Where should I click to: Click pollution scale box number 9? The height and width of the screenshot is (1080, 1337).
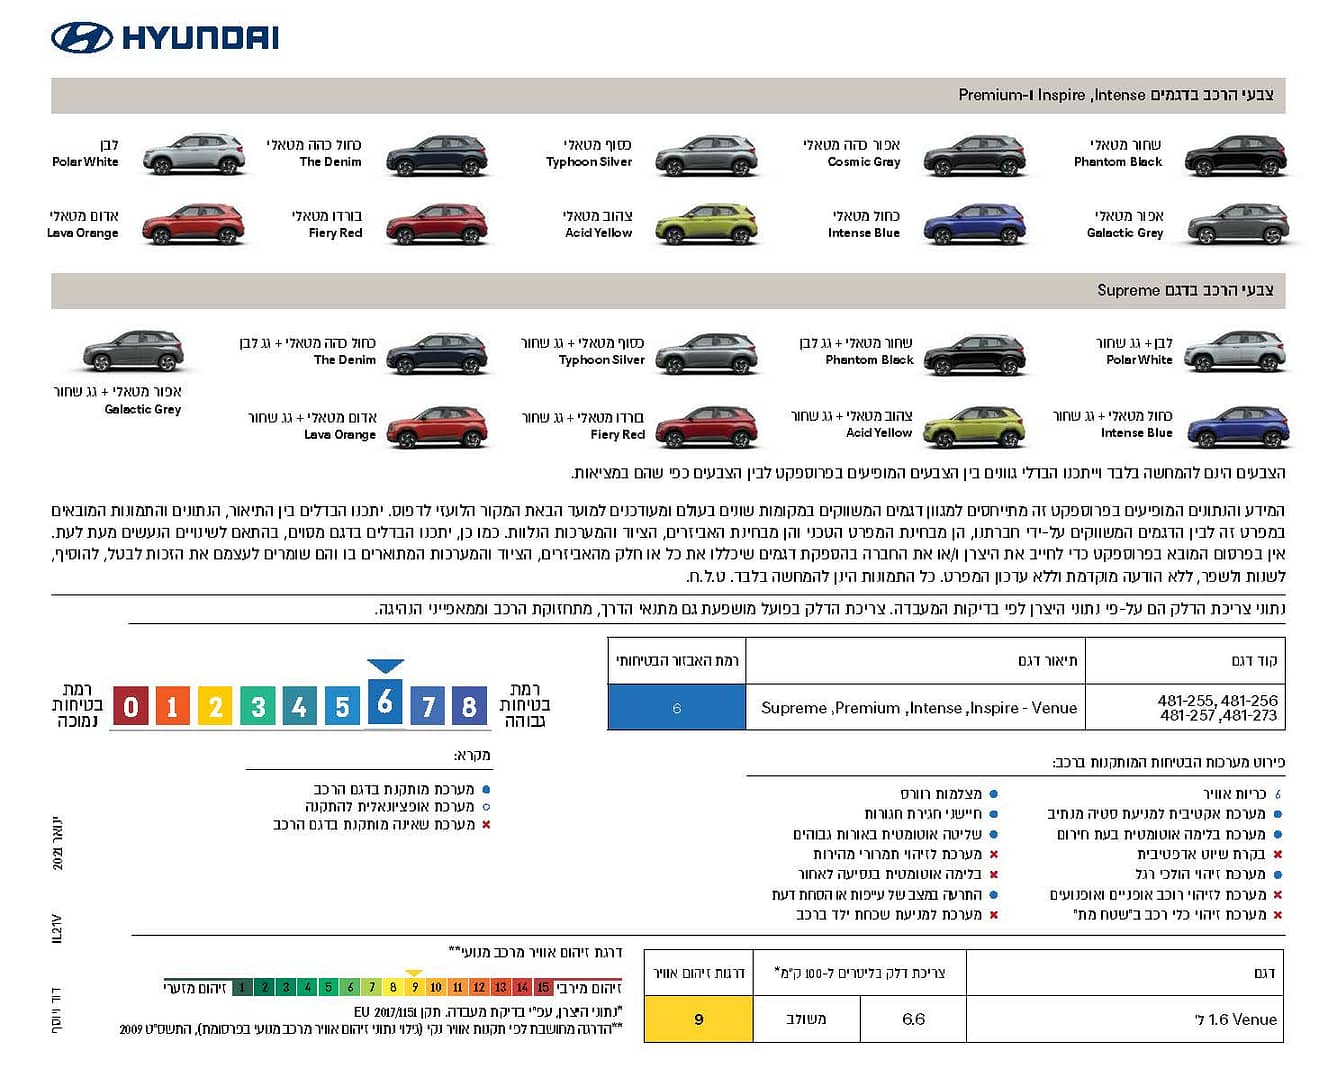[x=414, y=987]
